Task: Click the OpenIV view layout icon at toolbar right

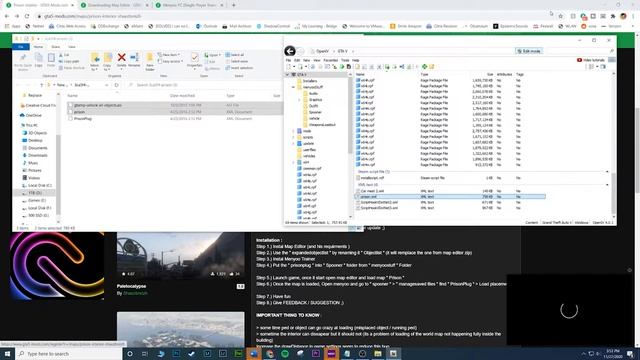Action: pyautogui.click(x=591, y=67)
